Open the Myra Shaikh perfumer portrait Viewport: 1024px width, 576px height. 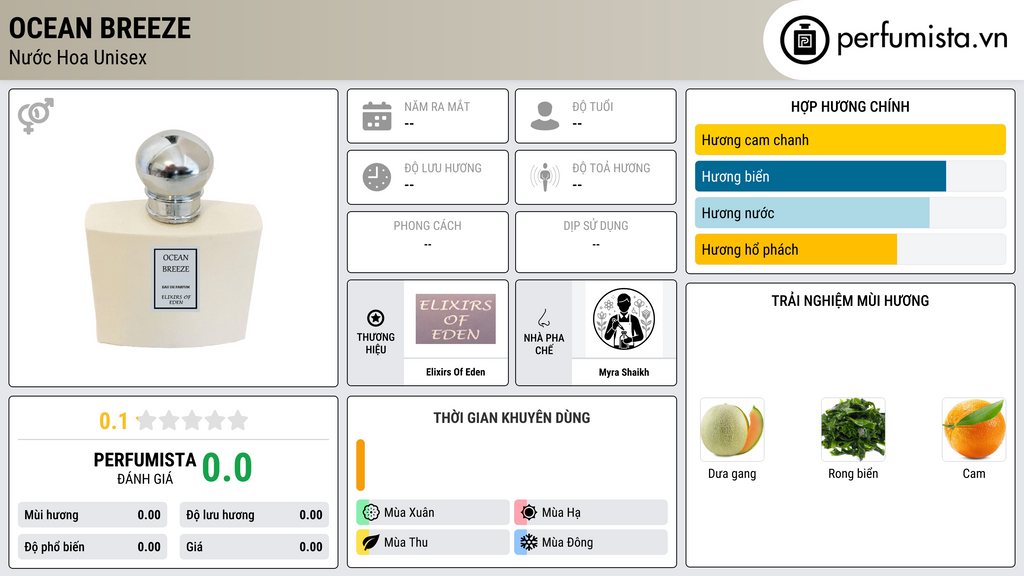point(624,319)
